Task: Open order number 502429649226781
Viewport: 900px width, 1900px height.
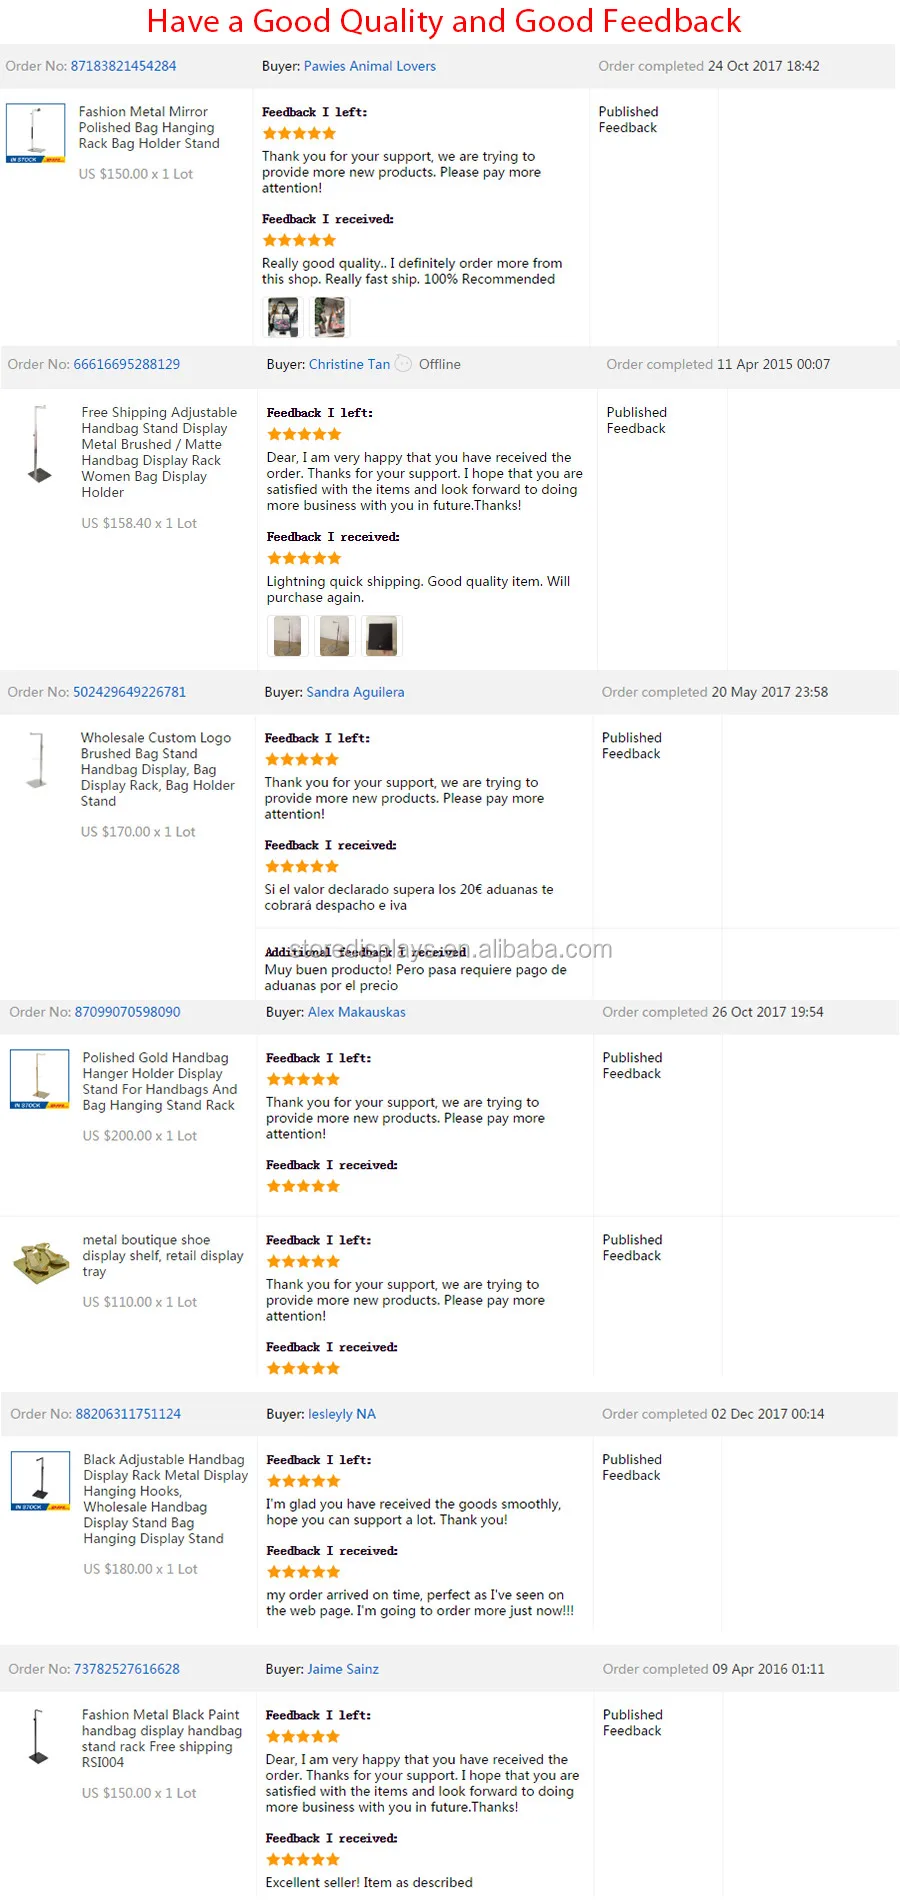Action: 129,692
